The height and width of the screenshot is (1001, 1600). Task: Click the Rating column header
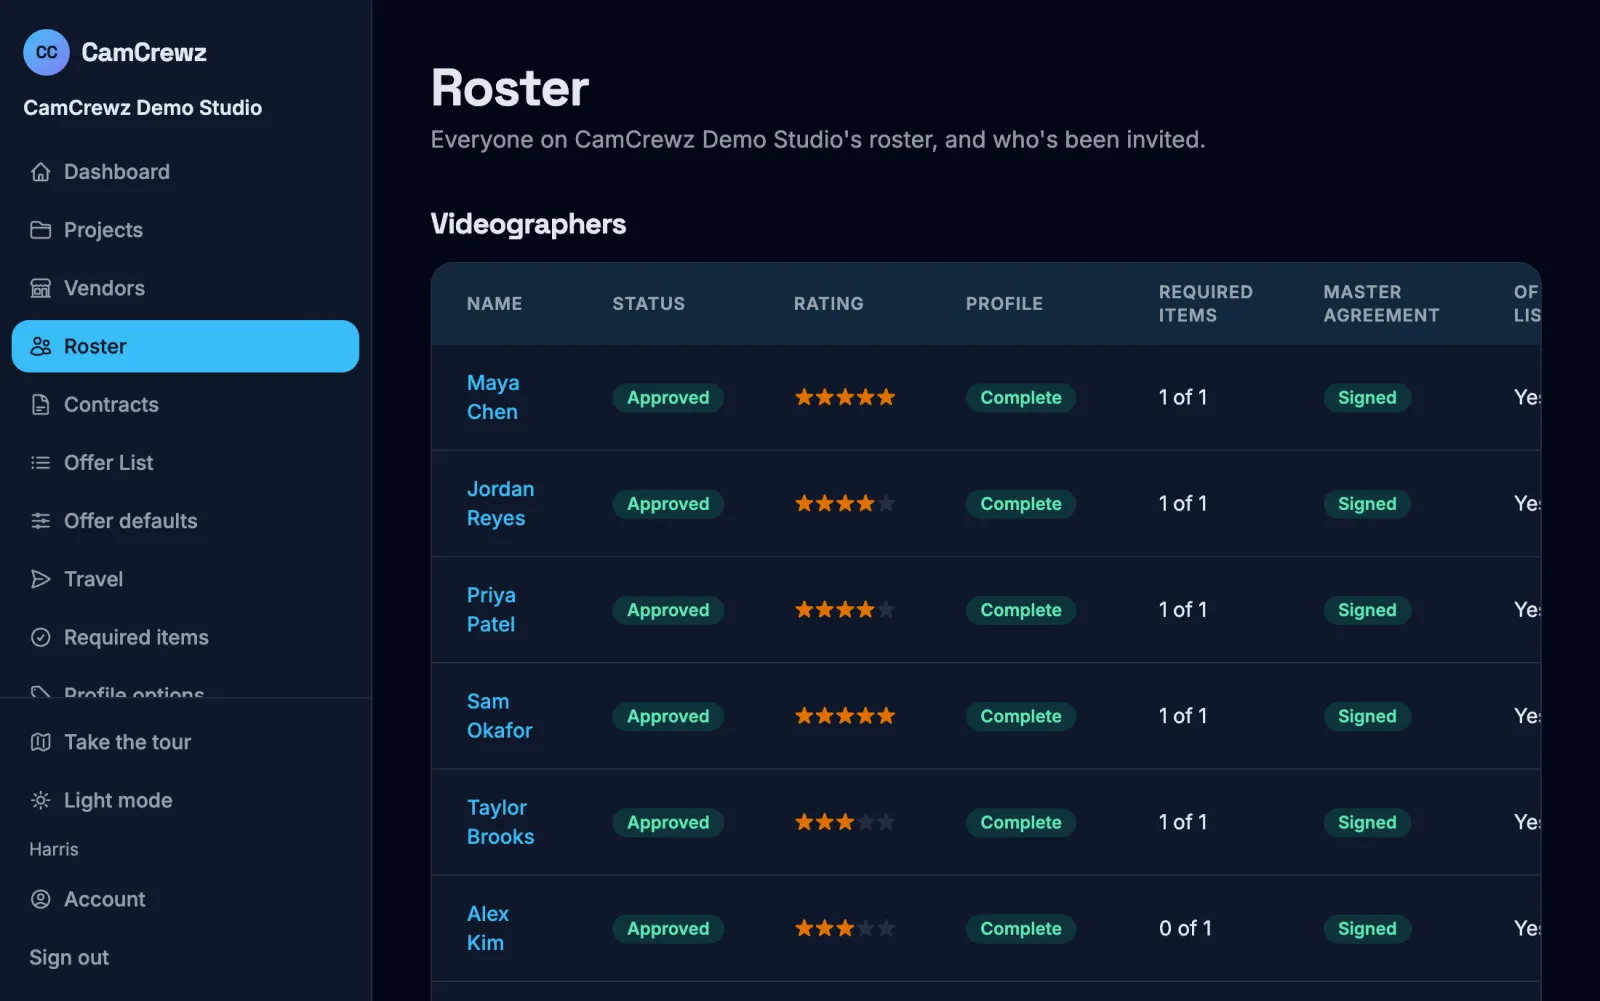point(828,304)
